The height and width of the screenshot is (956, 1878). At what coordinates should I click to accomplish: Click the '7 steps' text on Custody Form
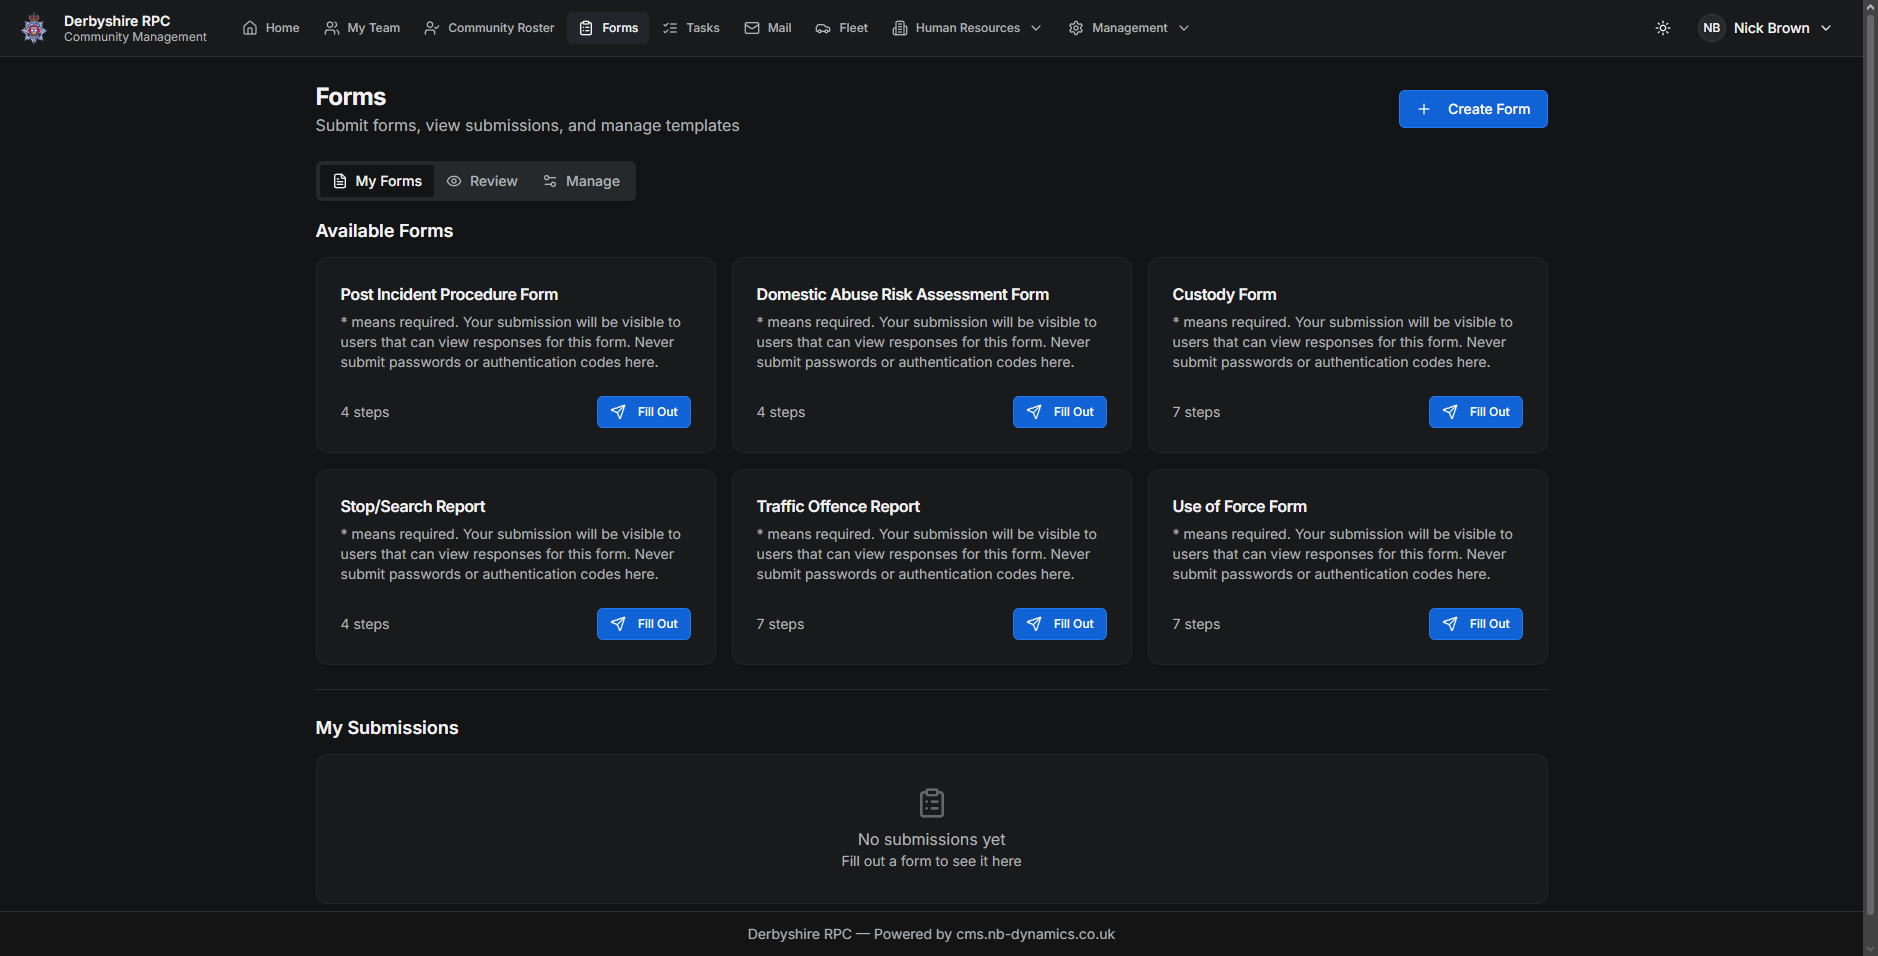[1196, 412]
